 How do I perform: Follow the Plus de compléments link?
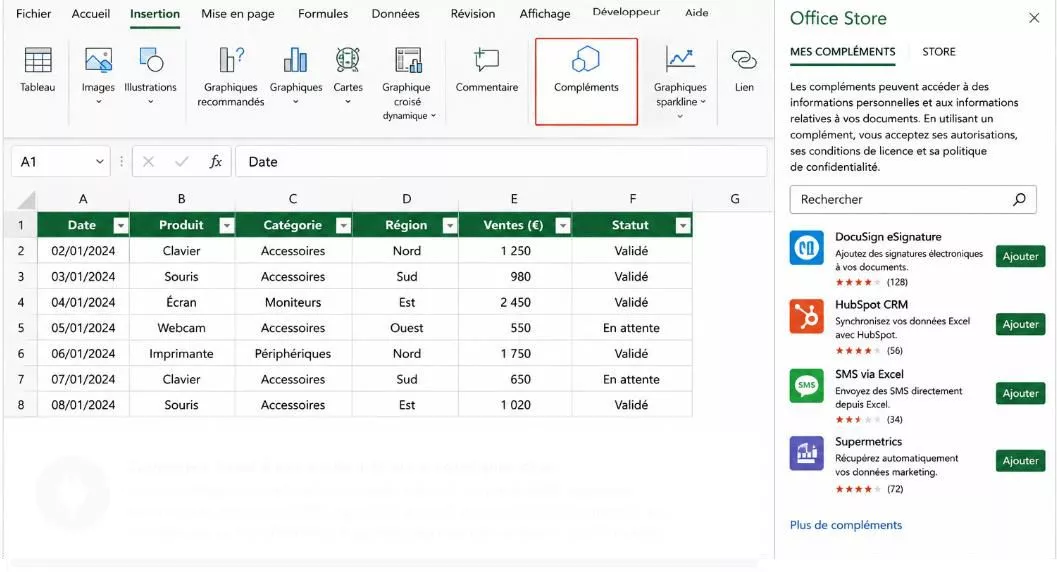(845, 525)
